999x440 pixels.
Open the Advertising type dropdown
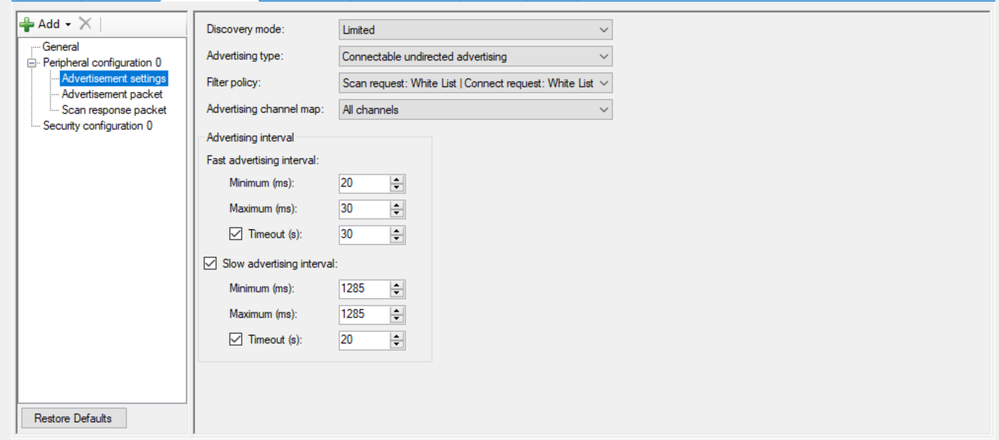[x=475, y=57]
